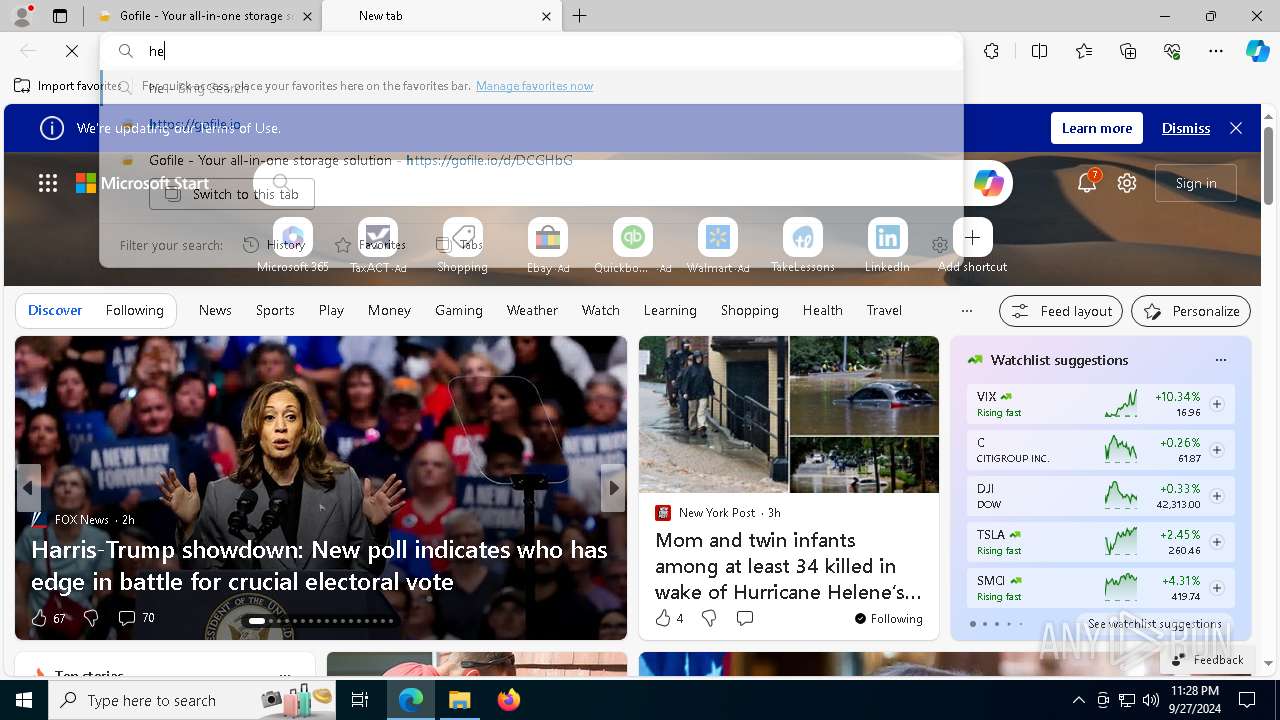Open Quickbooks shortcut tile
The image size is (1280, 720).
pyautogui.click(x=632, y=246)
